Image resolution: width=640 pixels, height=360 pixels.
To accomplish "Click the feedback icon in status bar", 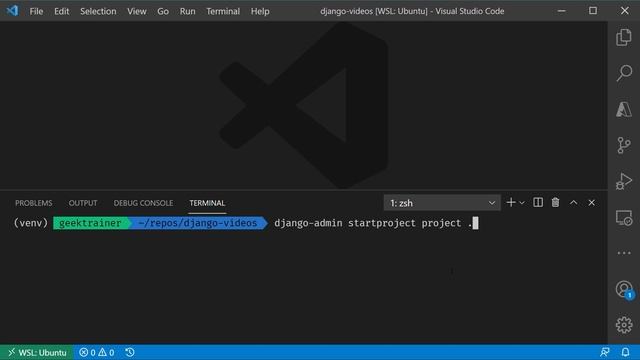I will pos(605,352).
